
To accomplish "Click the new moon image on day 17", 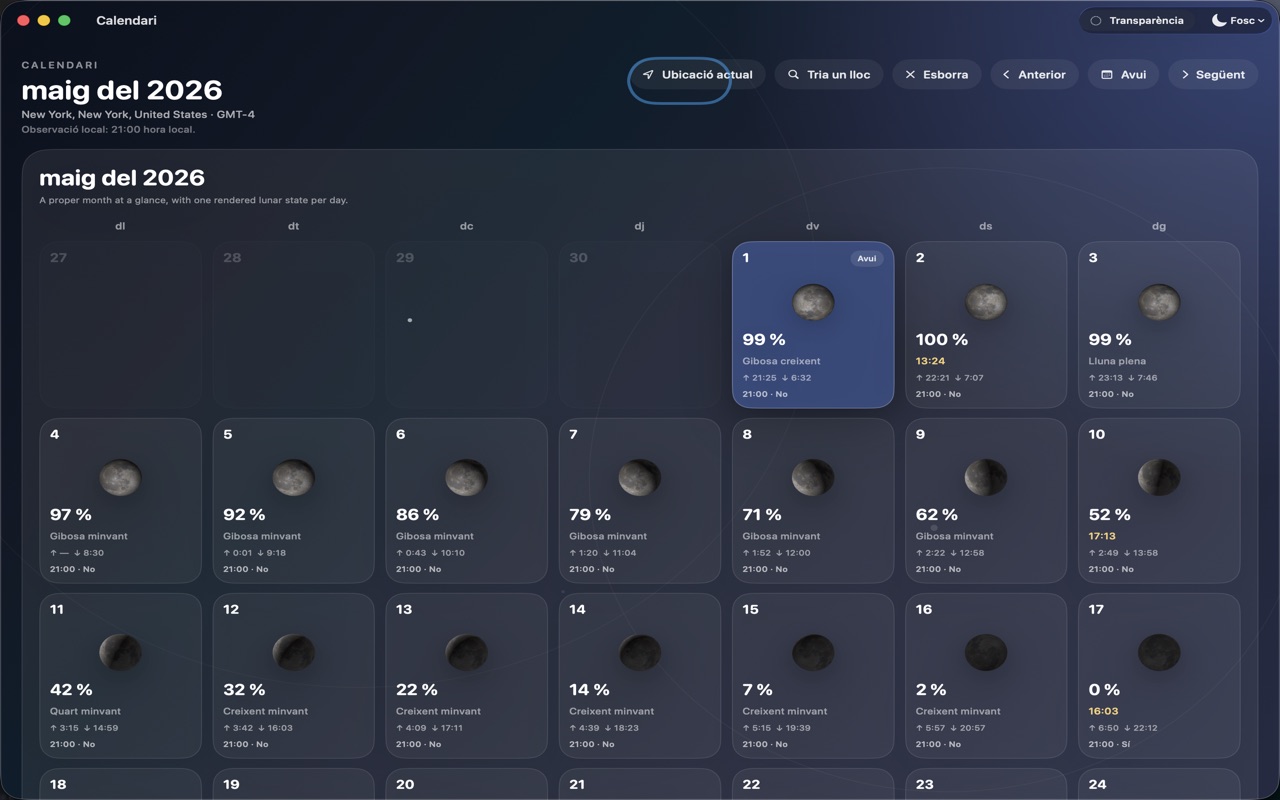I will pos(1159,653).
